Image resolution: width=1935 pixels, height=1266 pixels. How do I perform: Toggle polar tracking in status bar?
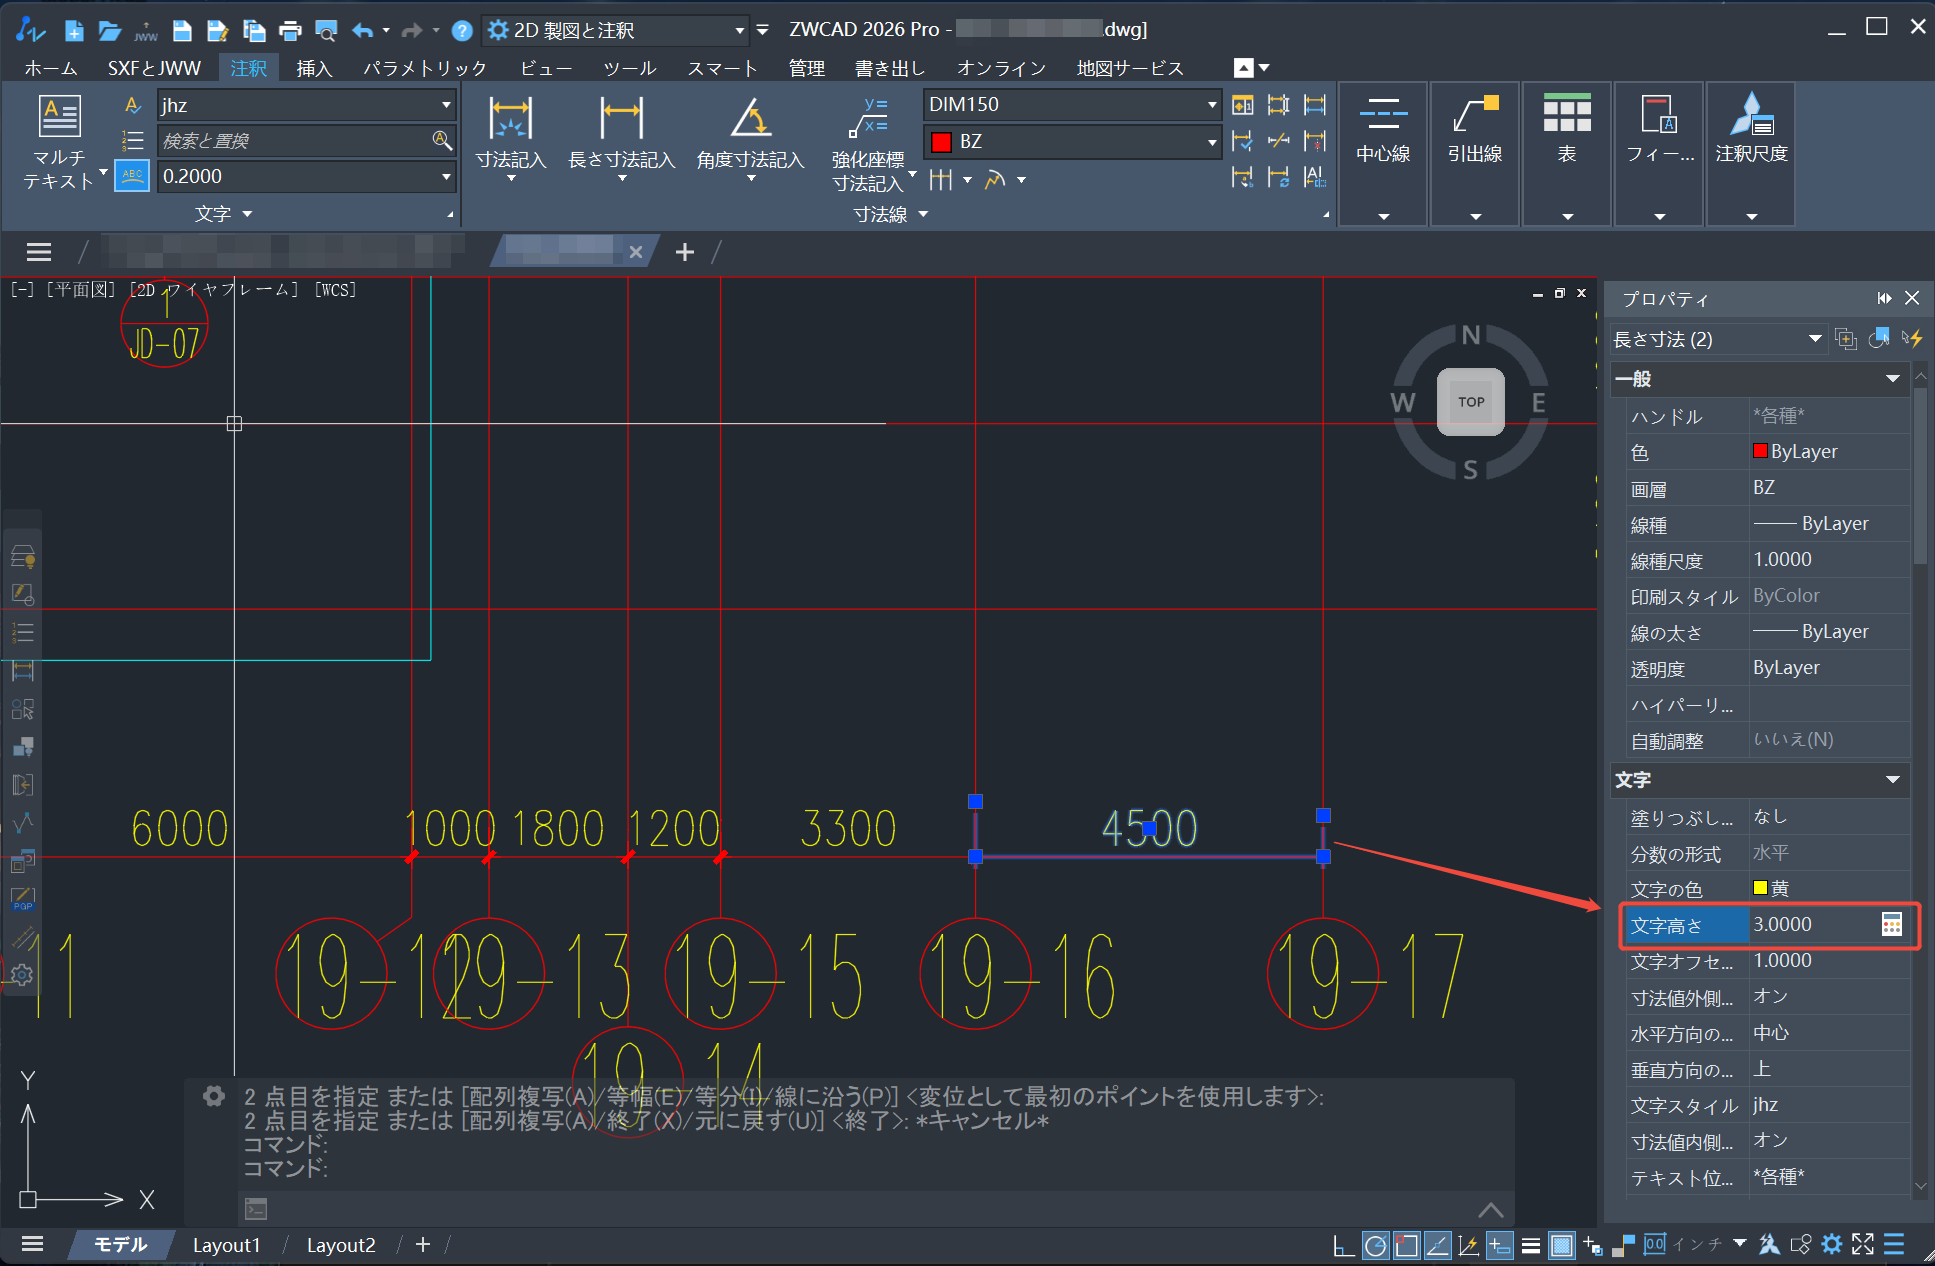point(1376,1245)
